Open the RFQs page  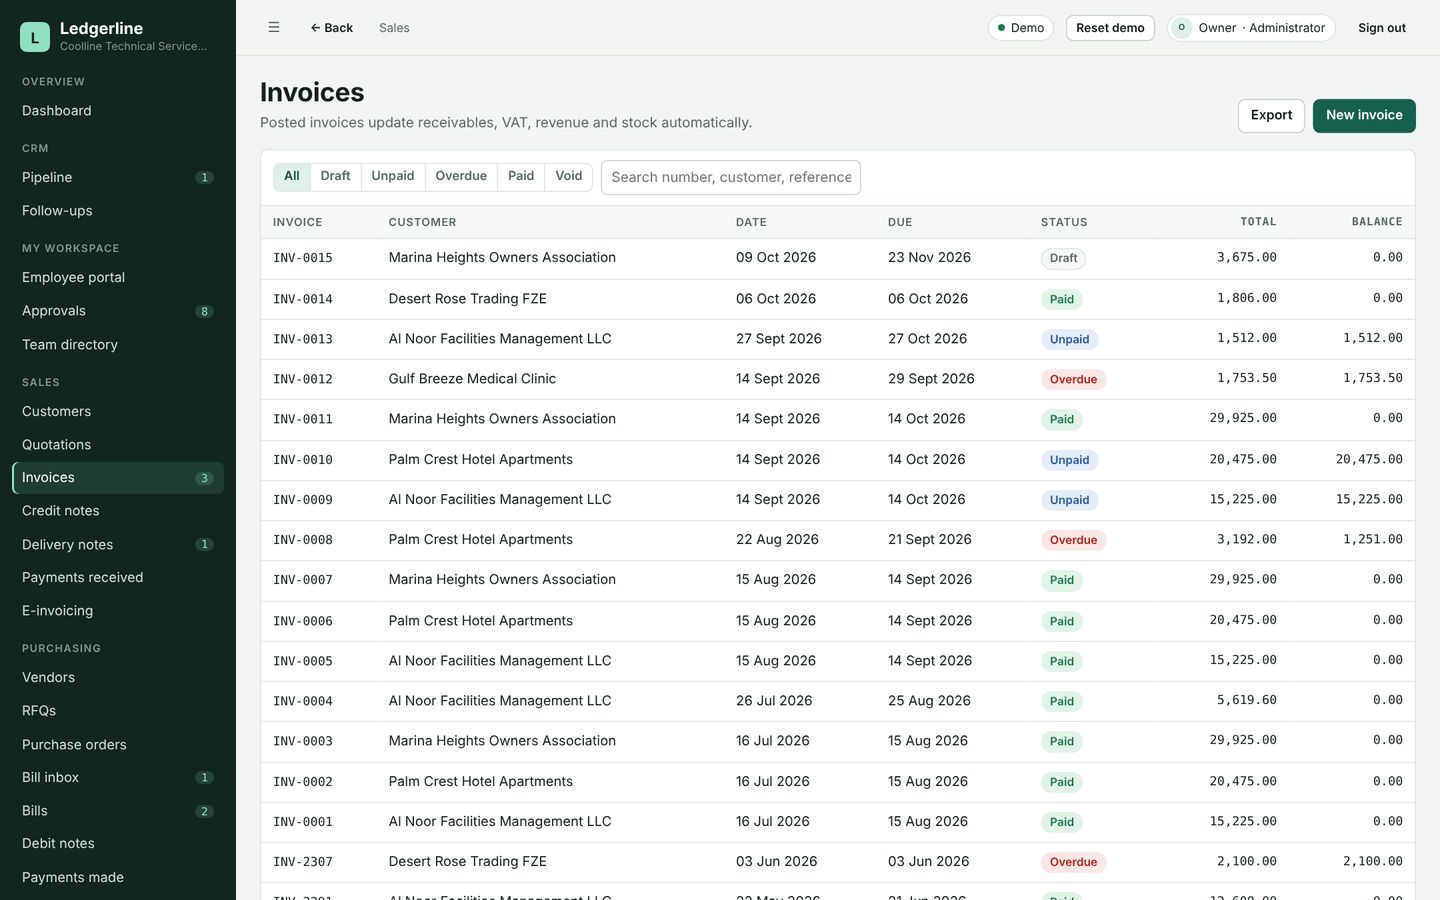point(118,711)
